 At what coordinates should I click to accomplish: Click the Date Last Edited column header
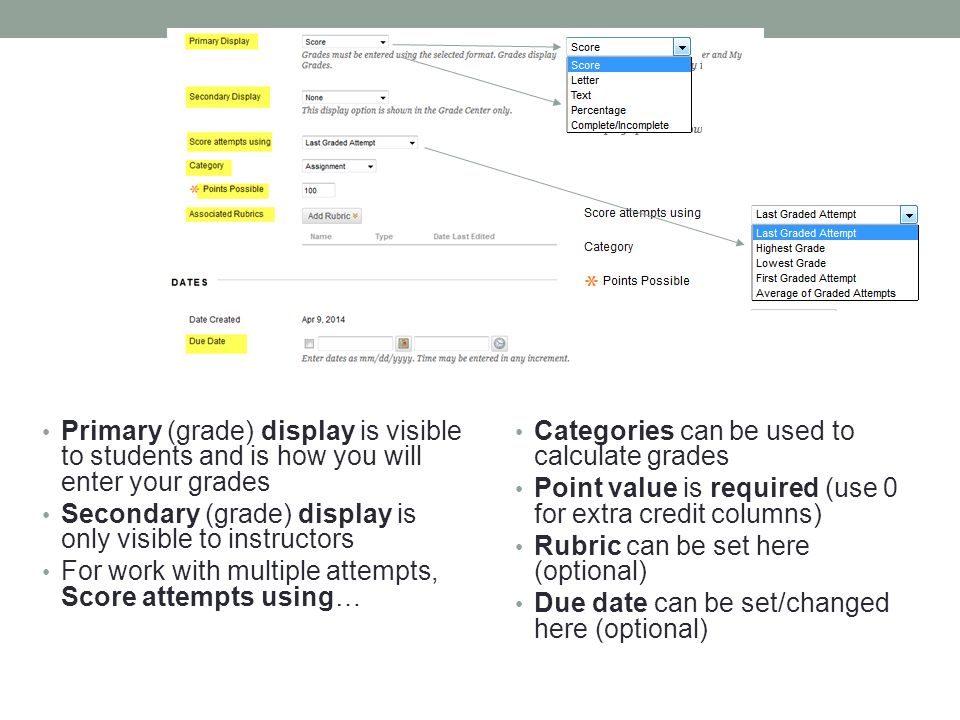pyautogui.click(x=464, y=236)
